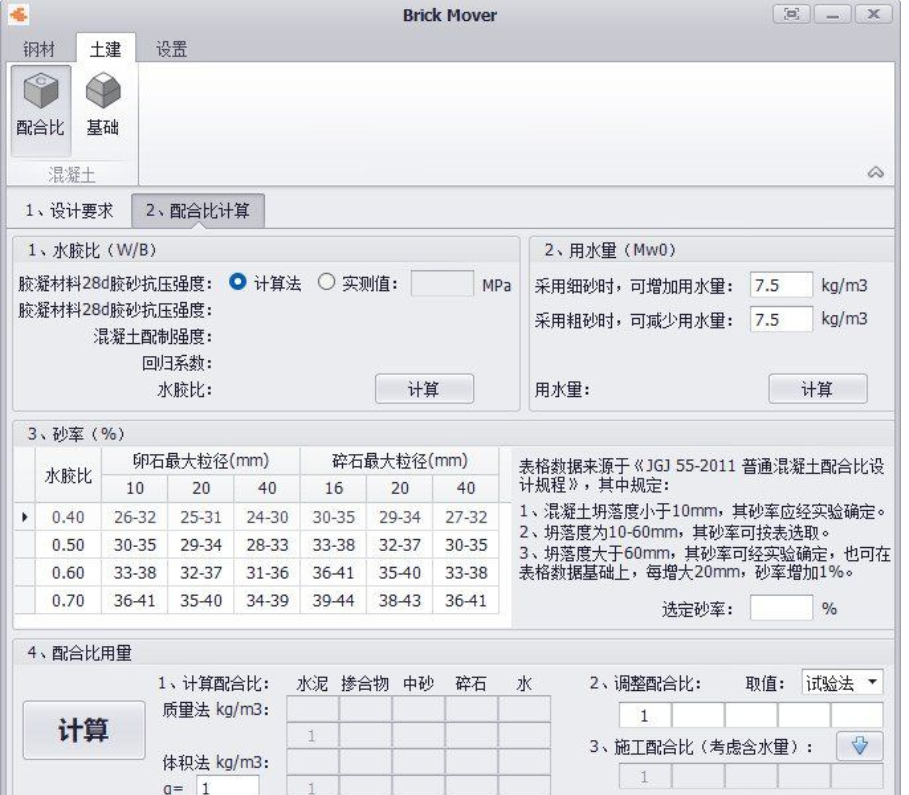Click the 0.50 water-binder ratio cell
Screen dimensions: 909x795
(x=68, y=544)
